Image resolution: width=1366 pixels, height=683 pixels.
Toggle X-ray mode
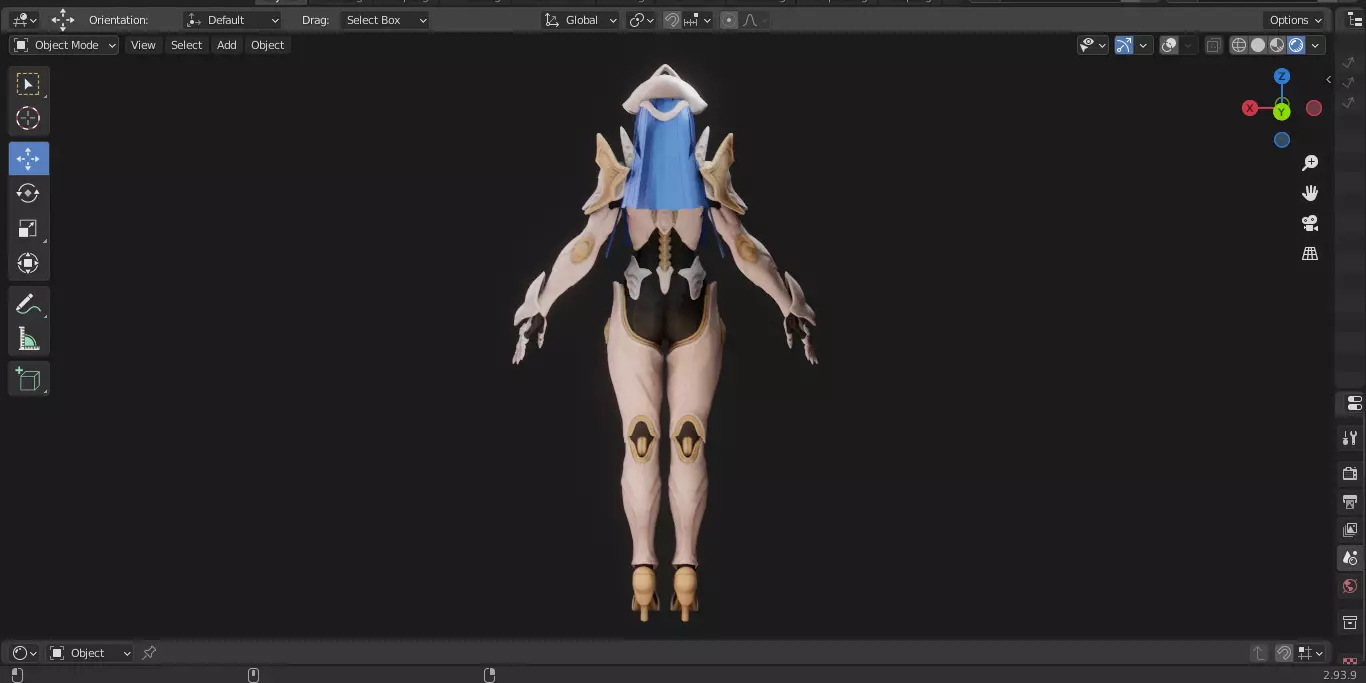click(1213, 45)
